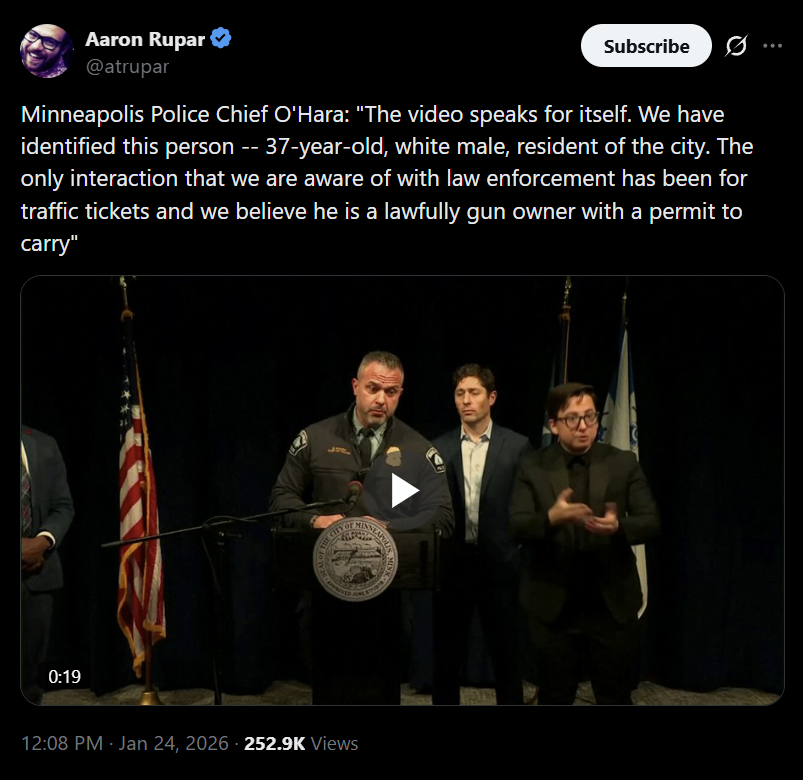Play the video using the center play button
This screenshot has height=780, width=803.
coord(403,490)
